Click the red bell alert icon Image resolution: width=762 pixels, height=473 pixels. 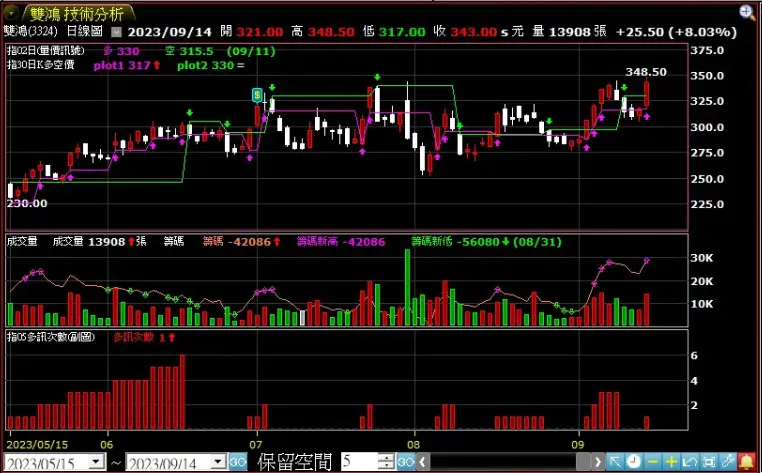tap(746, 461)
